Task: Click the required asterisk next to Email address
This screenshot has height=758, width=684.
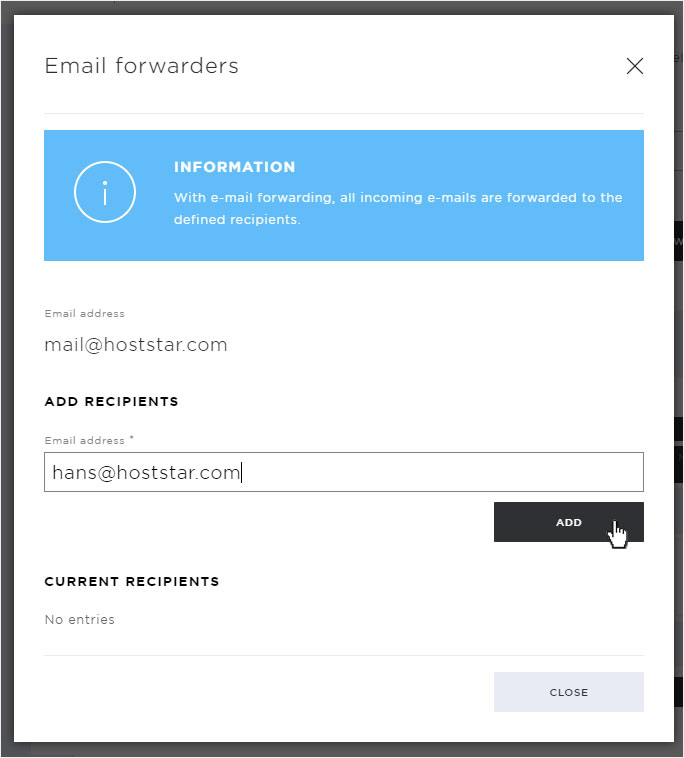Action: [x=131, y=438]
